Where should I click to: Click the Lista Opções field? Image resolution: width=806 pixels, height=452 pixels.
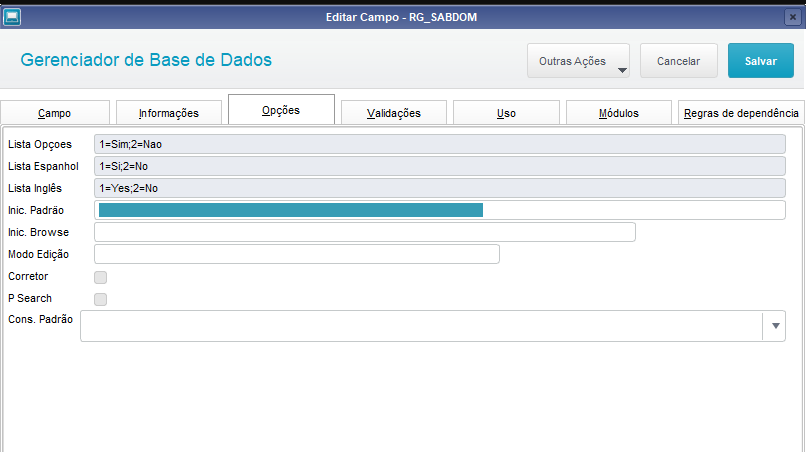pos(439,144)
